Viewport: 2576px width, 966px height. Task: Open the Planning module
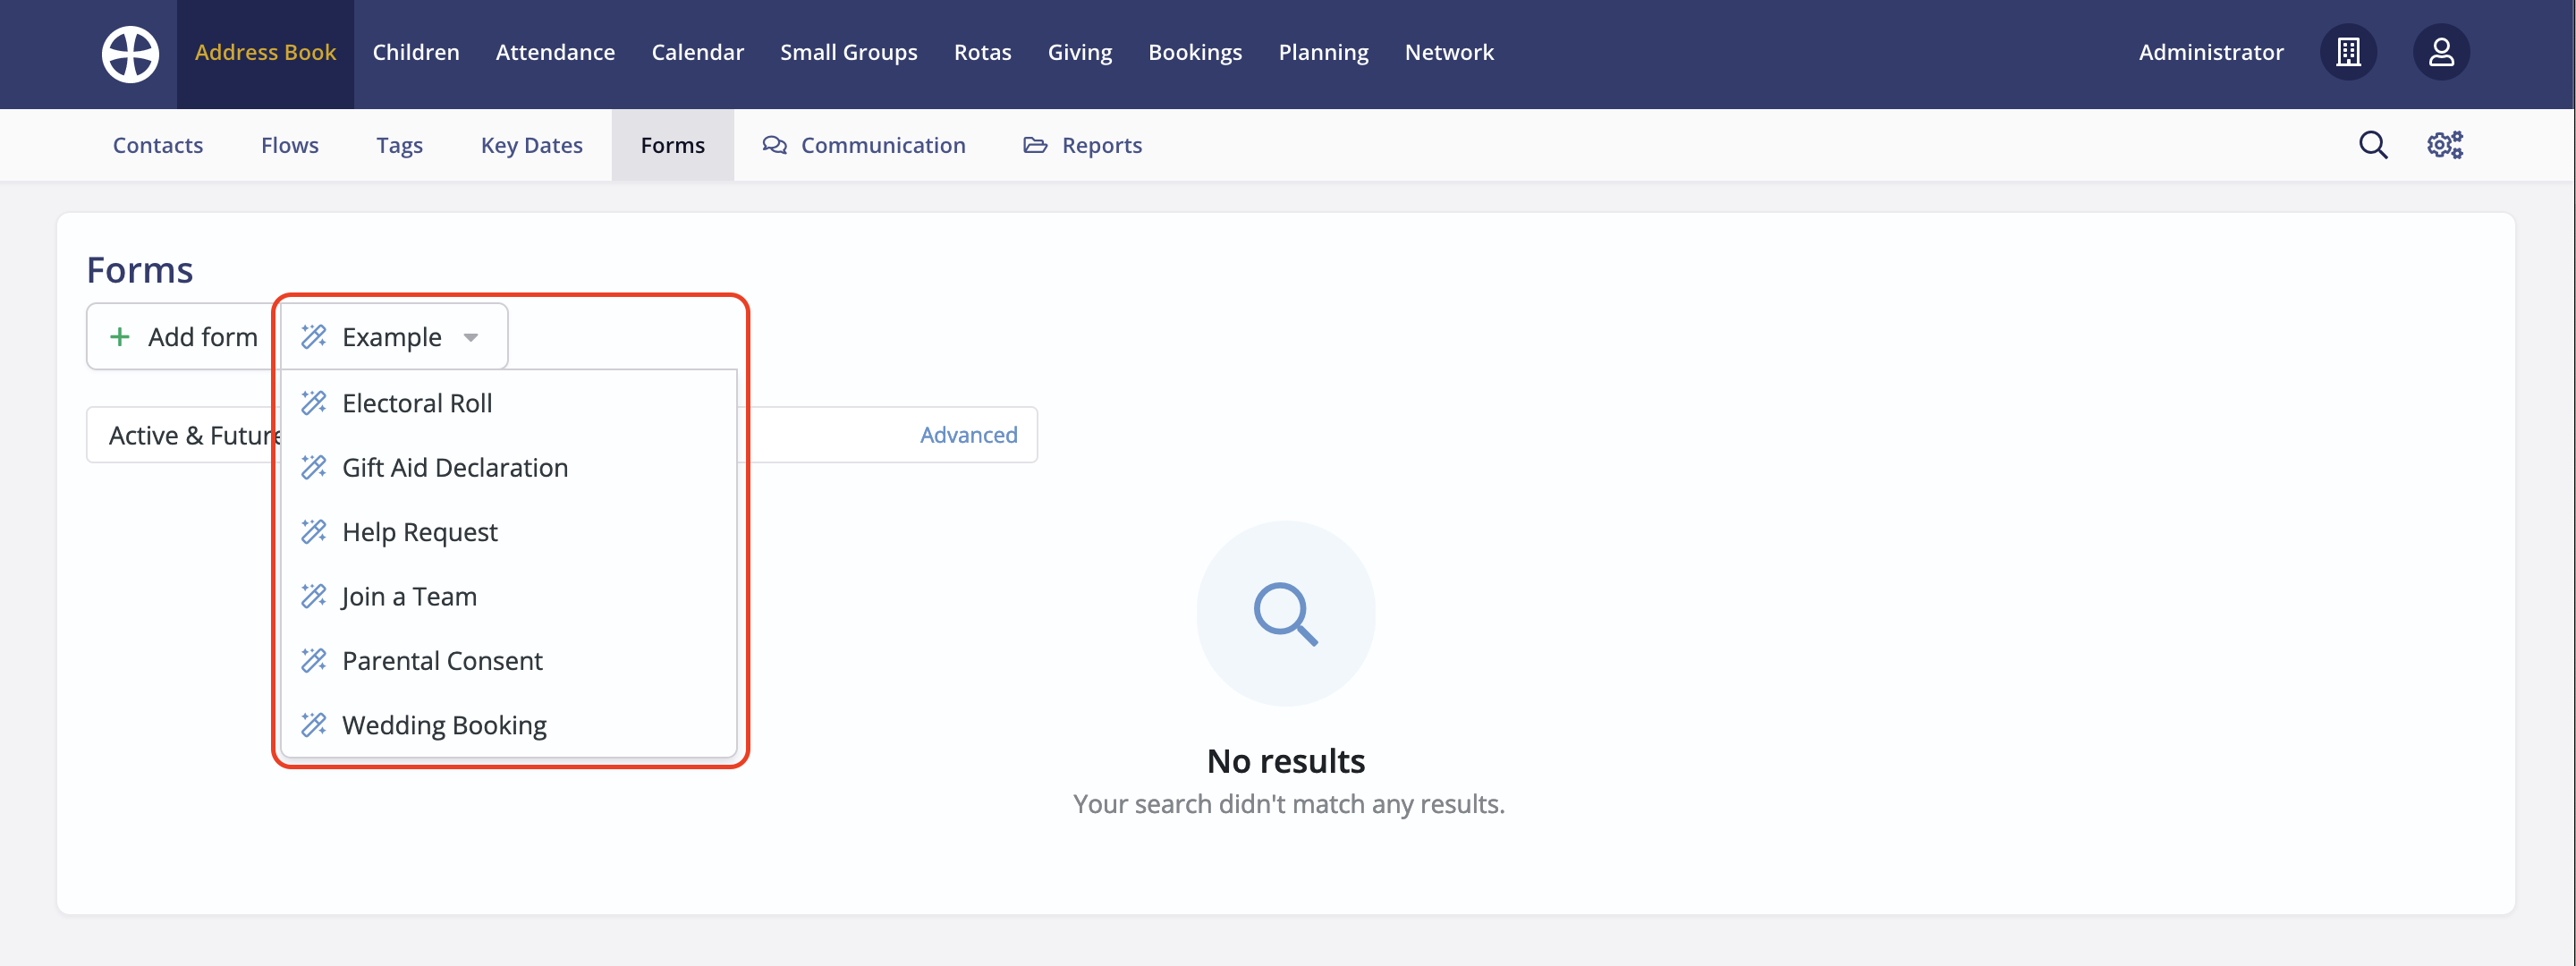click(x=1323, y=53)
